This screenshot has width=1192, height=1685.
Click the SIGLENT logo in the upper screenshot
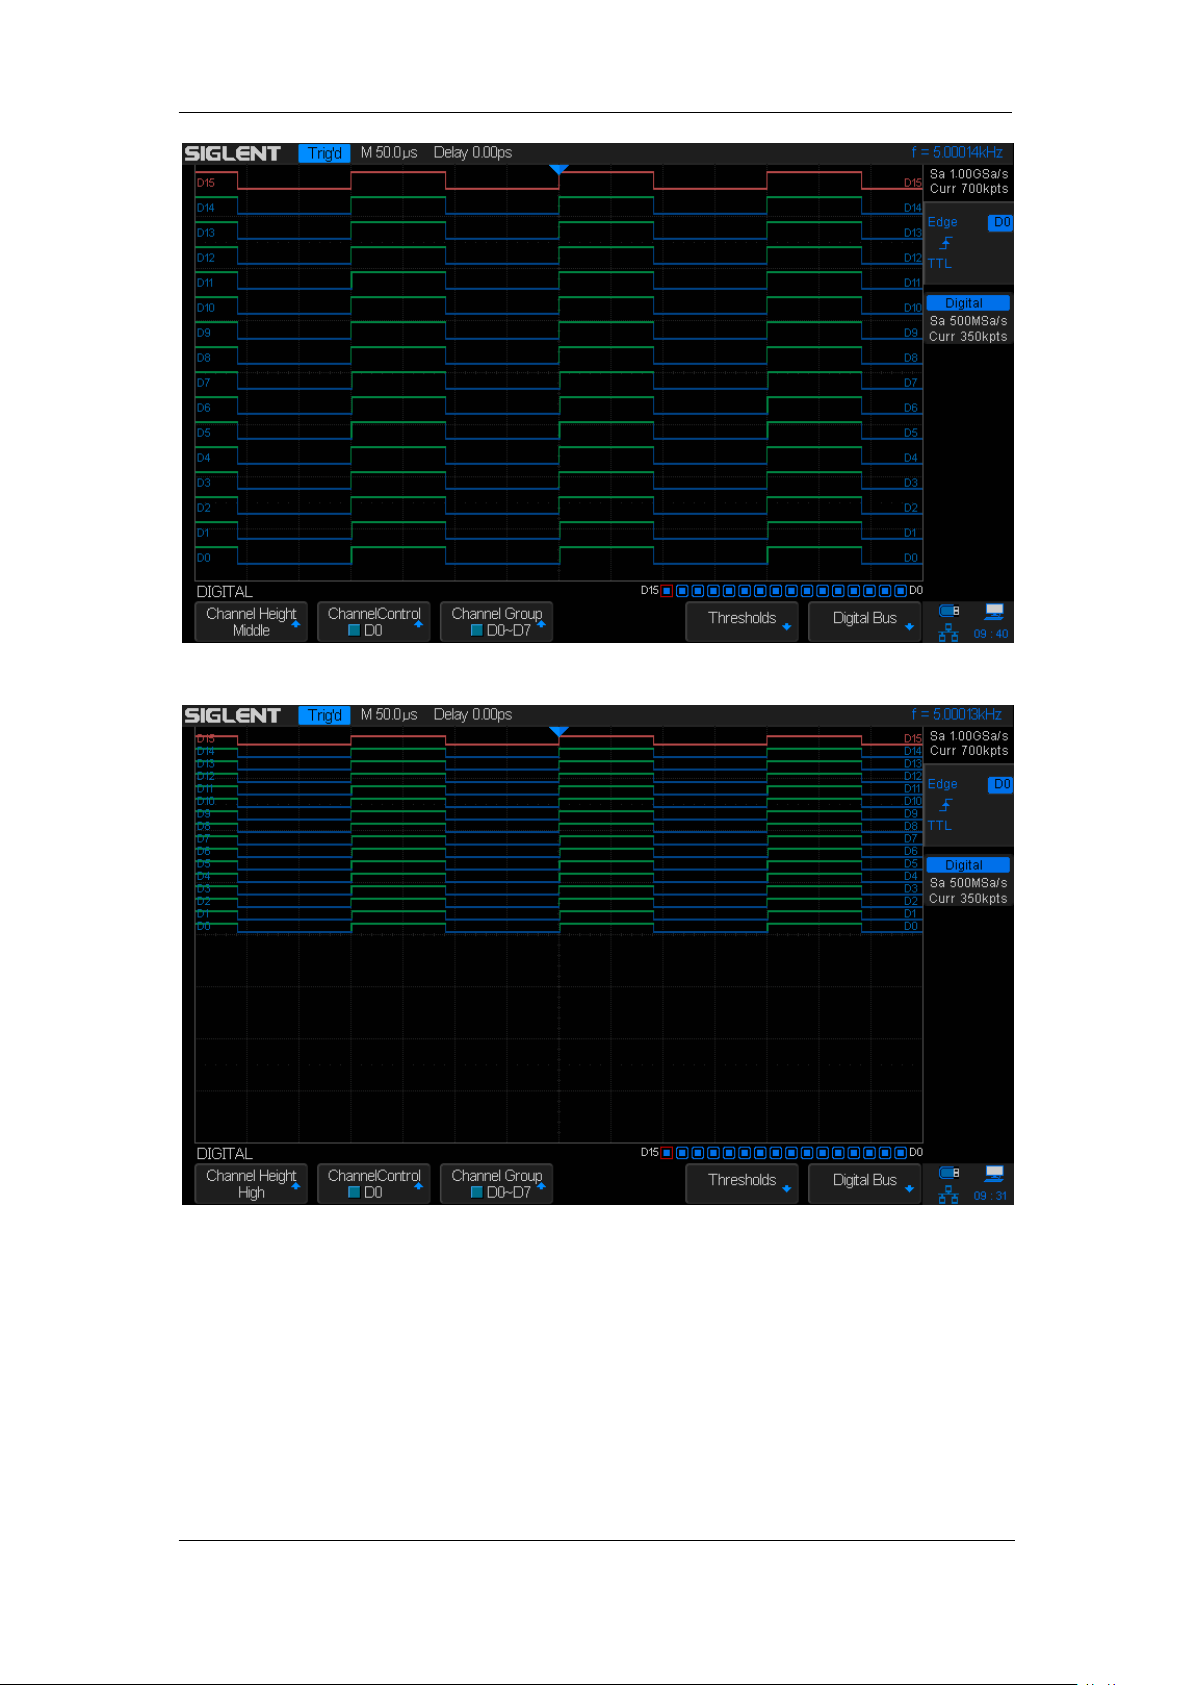[232, 153]
